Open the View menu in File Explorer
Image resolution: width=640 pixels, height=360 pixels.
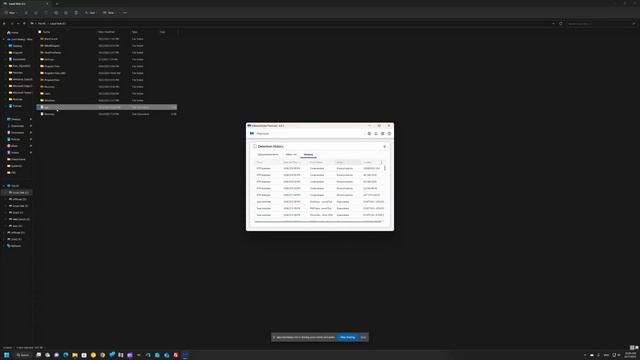(109, 13)
